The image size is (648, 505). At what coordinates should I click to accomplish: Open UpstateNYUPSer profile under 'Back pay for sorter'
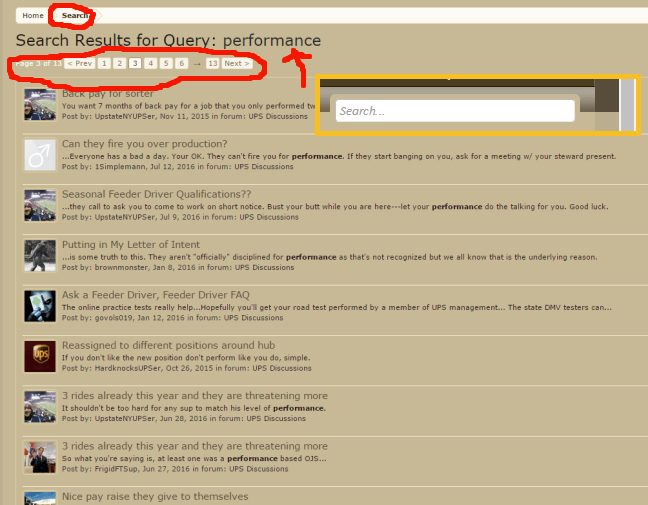125,117
